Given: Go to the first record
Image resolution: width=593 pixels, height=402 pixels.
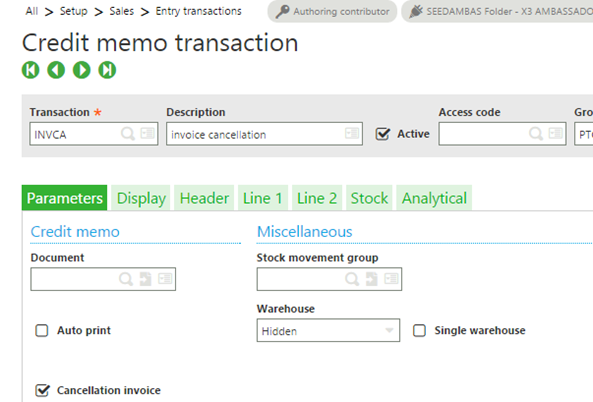Looking at the screenshot, I should point(31,70).
